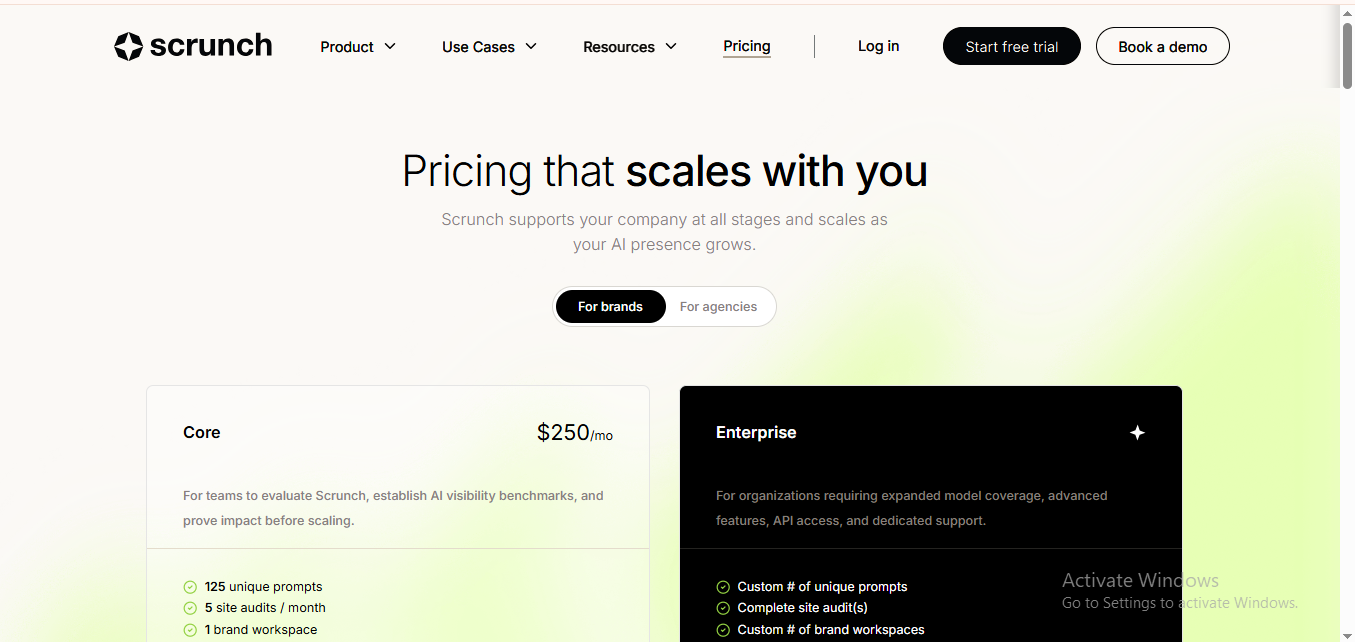Screen dimensions: 1355x642
Task: Click checkmark beside Complete site audit(s)
Action: click(x=723, y=607)
